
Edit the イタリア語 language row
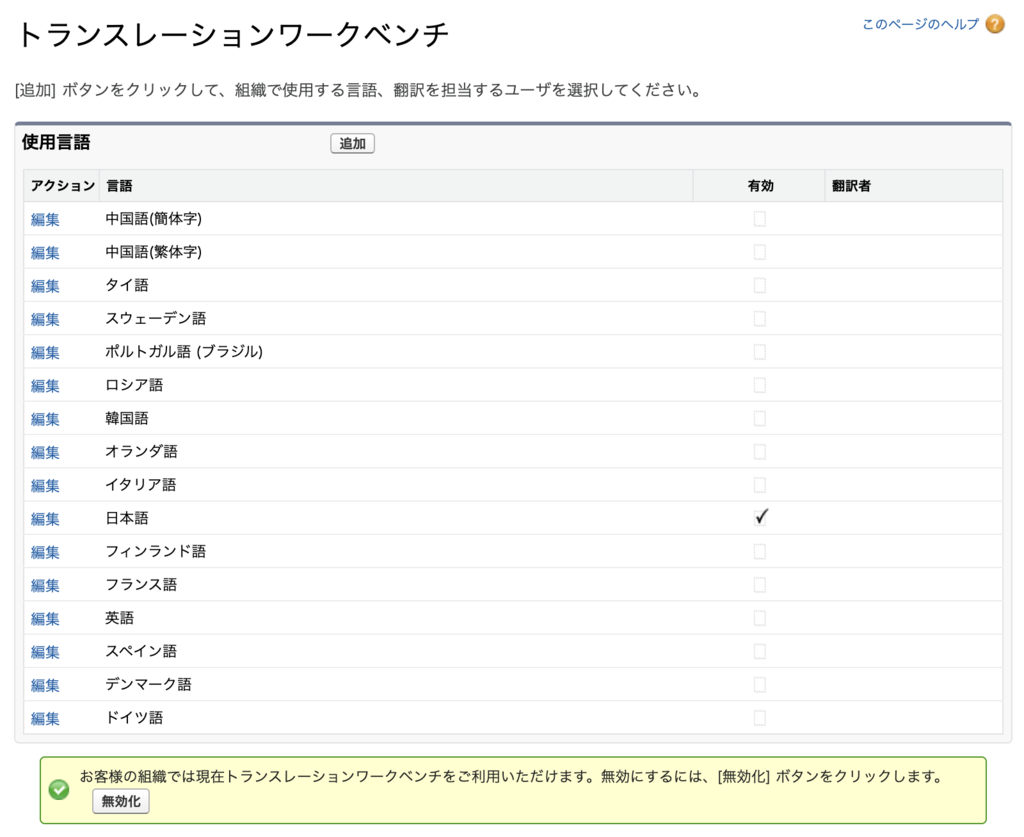pyautogui.click(x=45, y=485)
